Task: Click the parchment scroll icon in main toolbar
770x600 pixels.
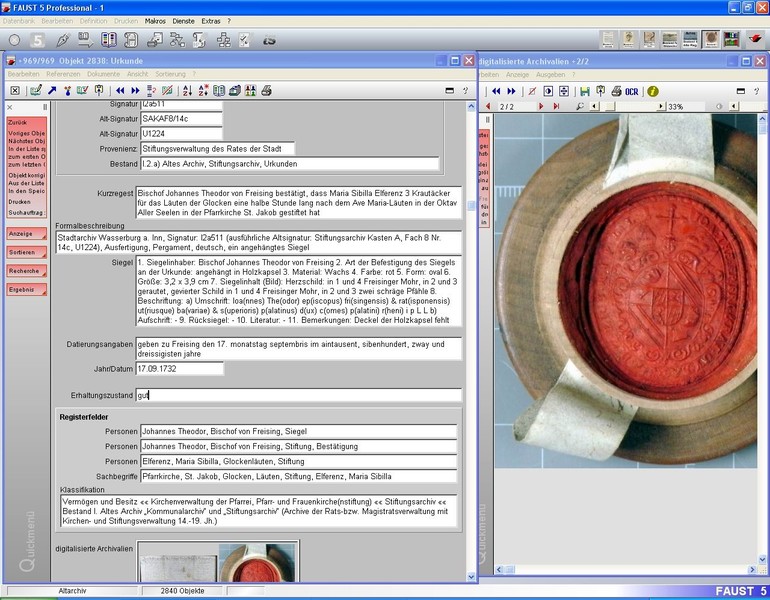Action: pos(131,40)
